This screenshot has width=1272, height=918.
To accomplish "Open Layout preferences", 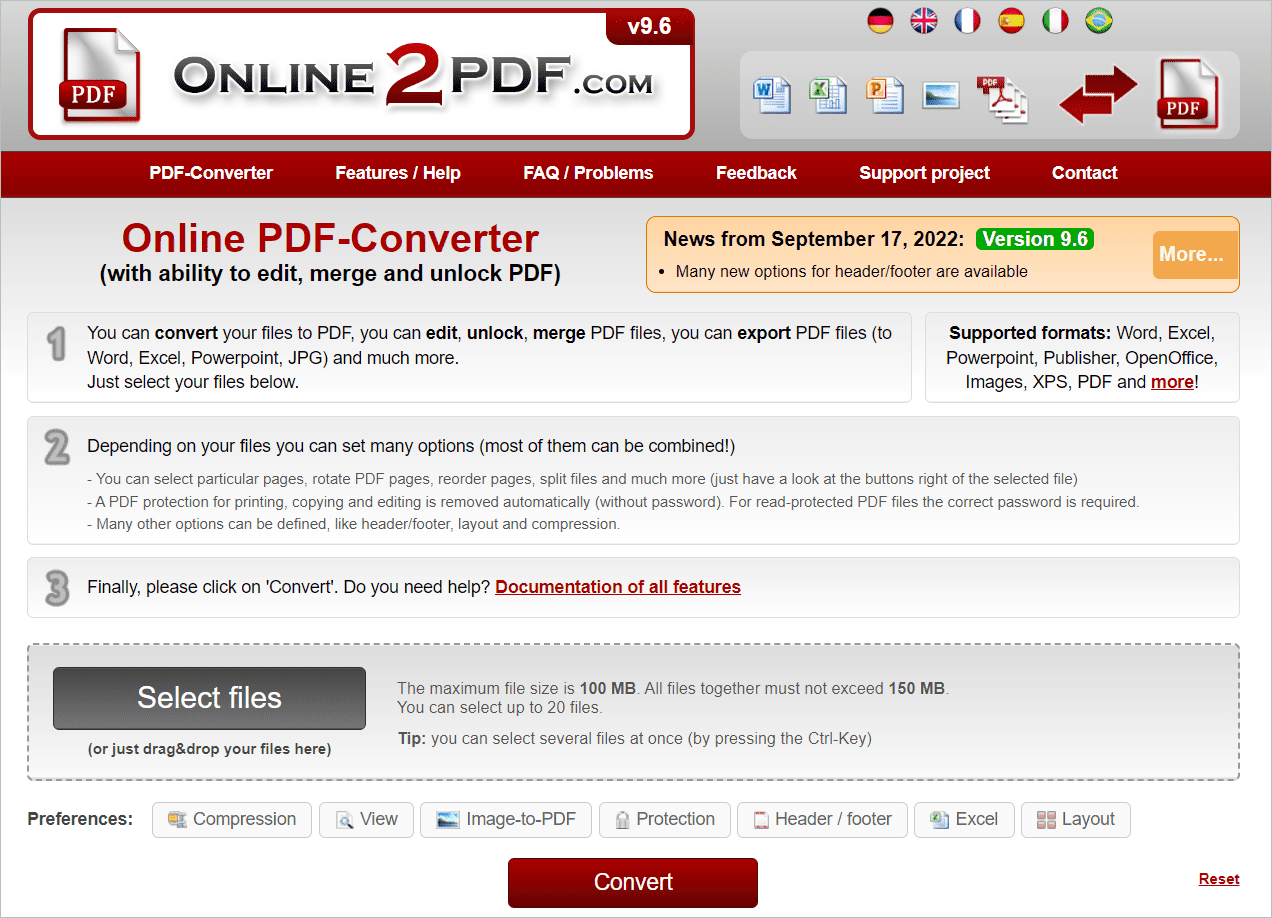I will tap(1076, 819).
